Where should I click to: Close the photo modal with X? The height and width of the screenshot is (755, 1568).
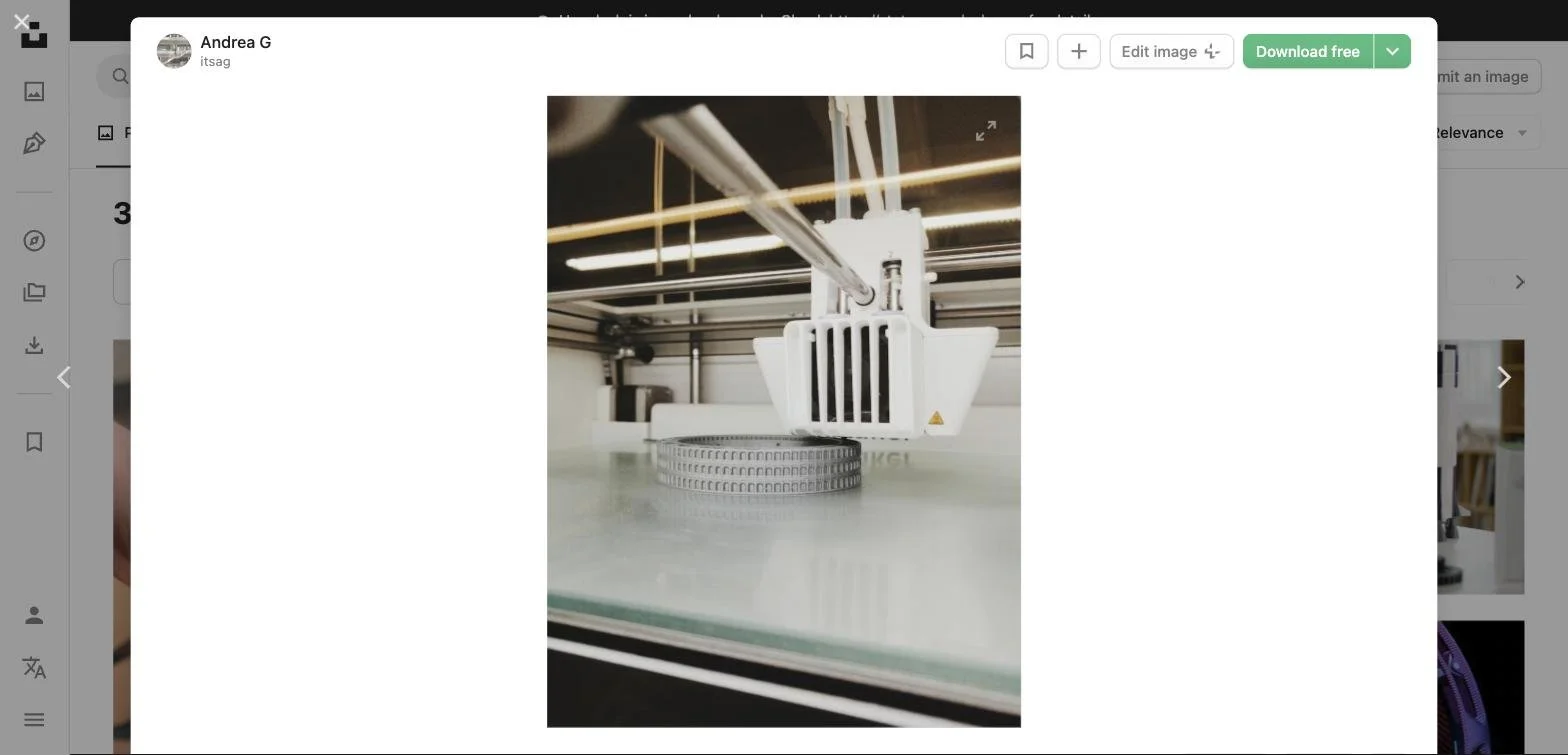[22, 21]
